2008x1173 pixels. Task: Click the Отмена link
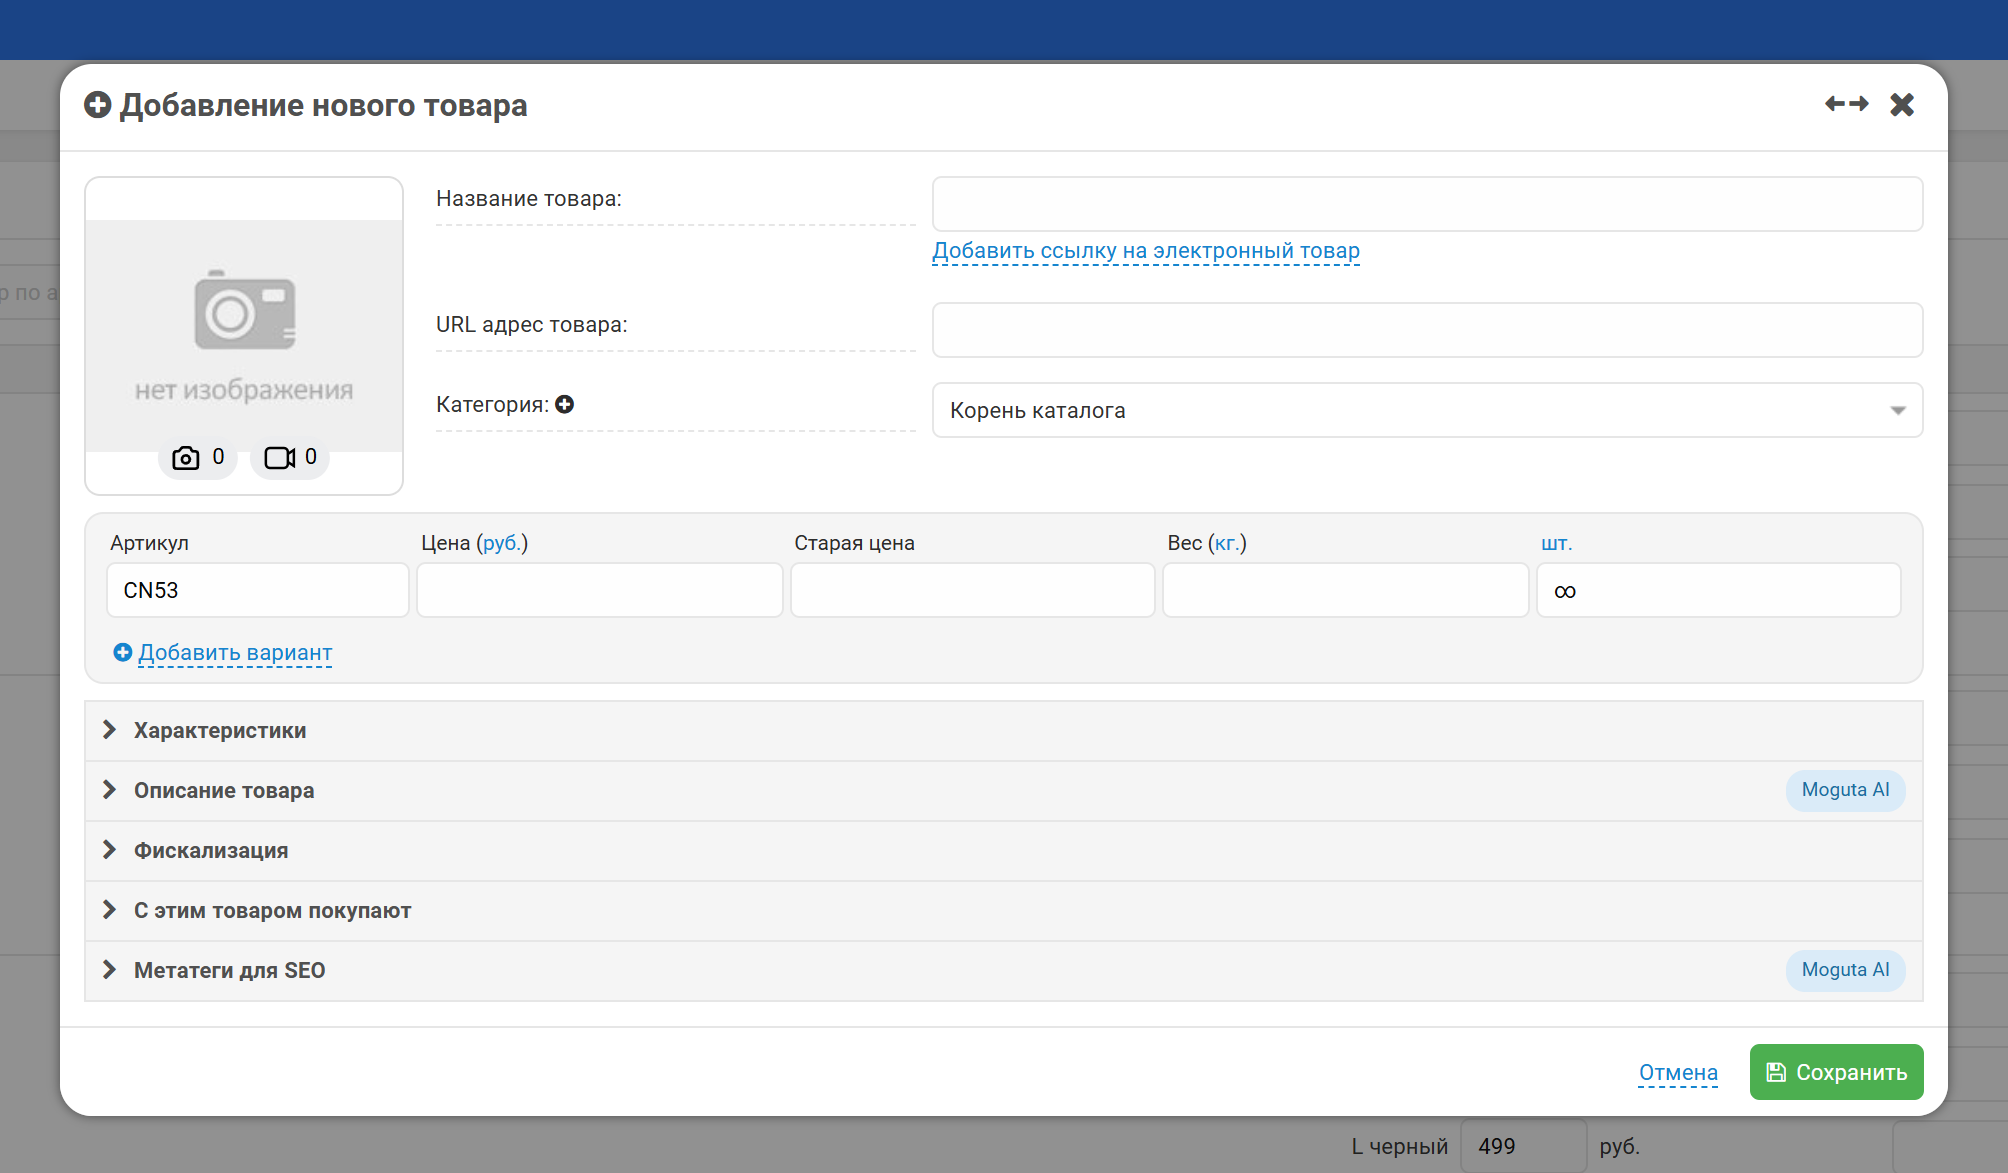tap(1678, 1073)
